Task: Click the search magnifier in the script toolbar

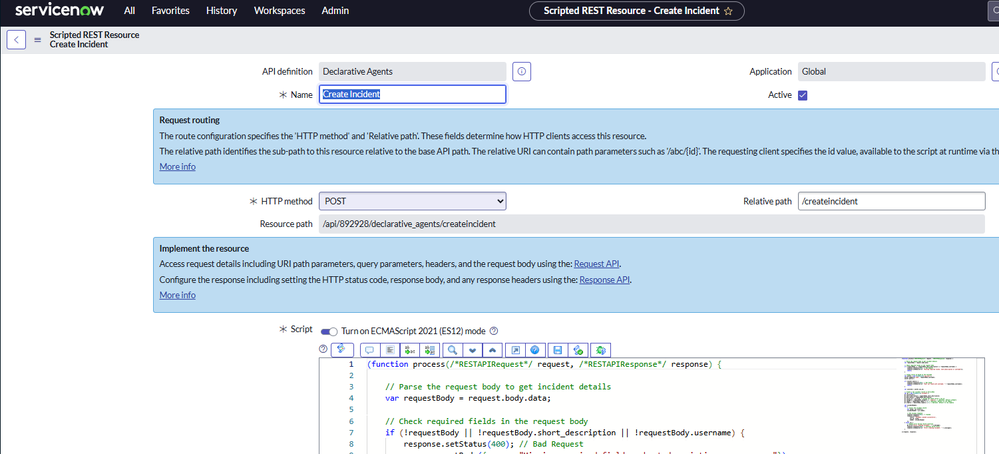Action: 452,350
